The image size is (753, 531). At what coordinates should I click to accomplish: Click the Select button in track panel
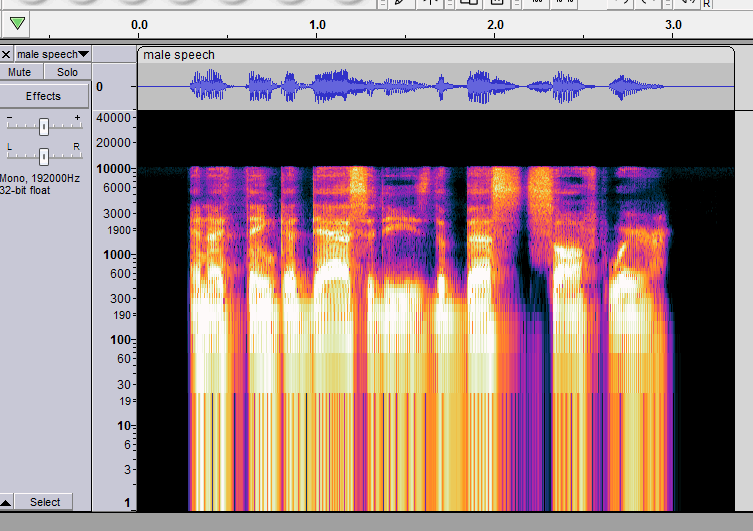44,502
